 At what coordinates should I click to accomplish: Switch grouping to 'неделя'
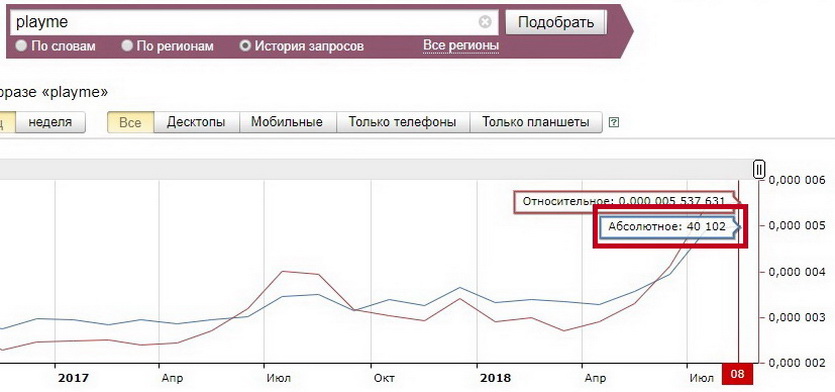click(50, 122)
